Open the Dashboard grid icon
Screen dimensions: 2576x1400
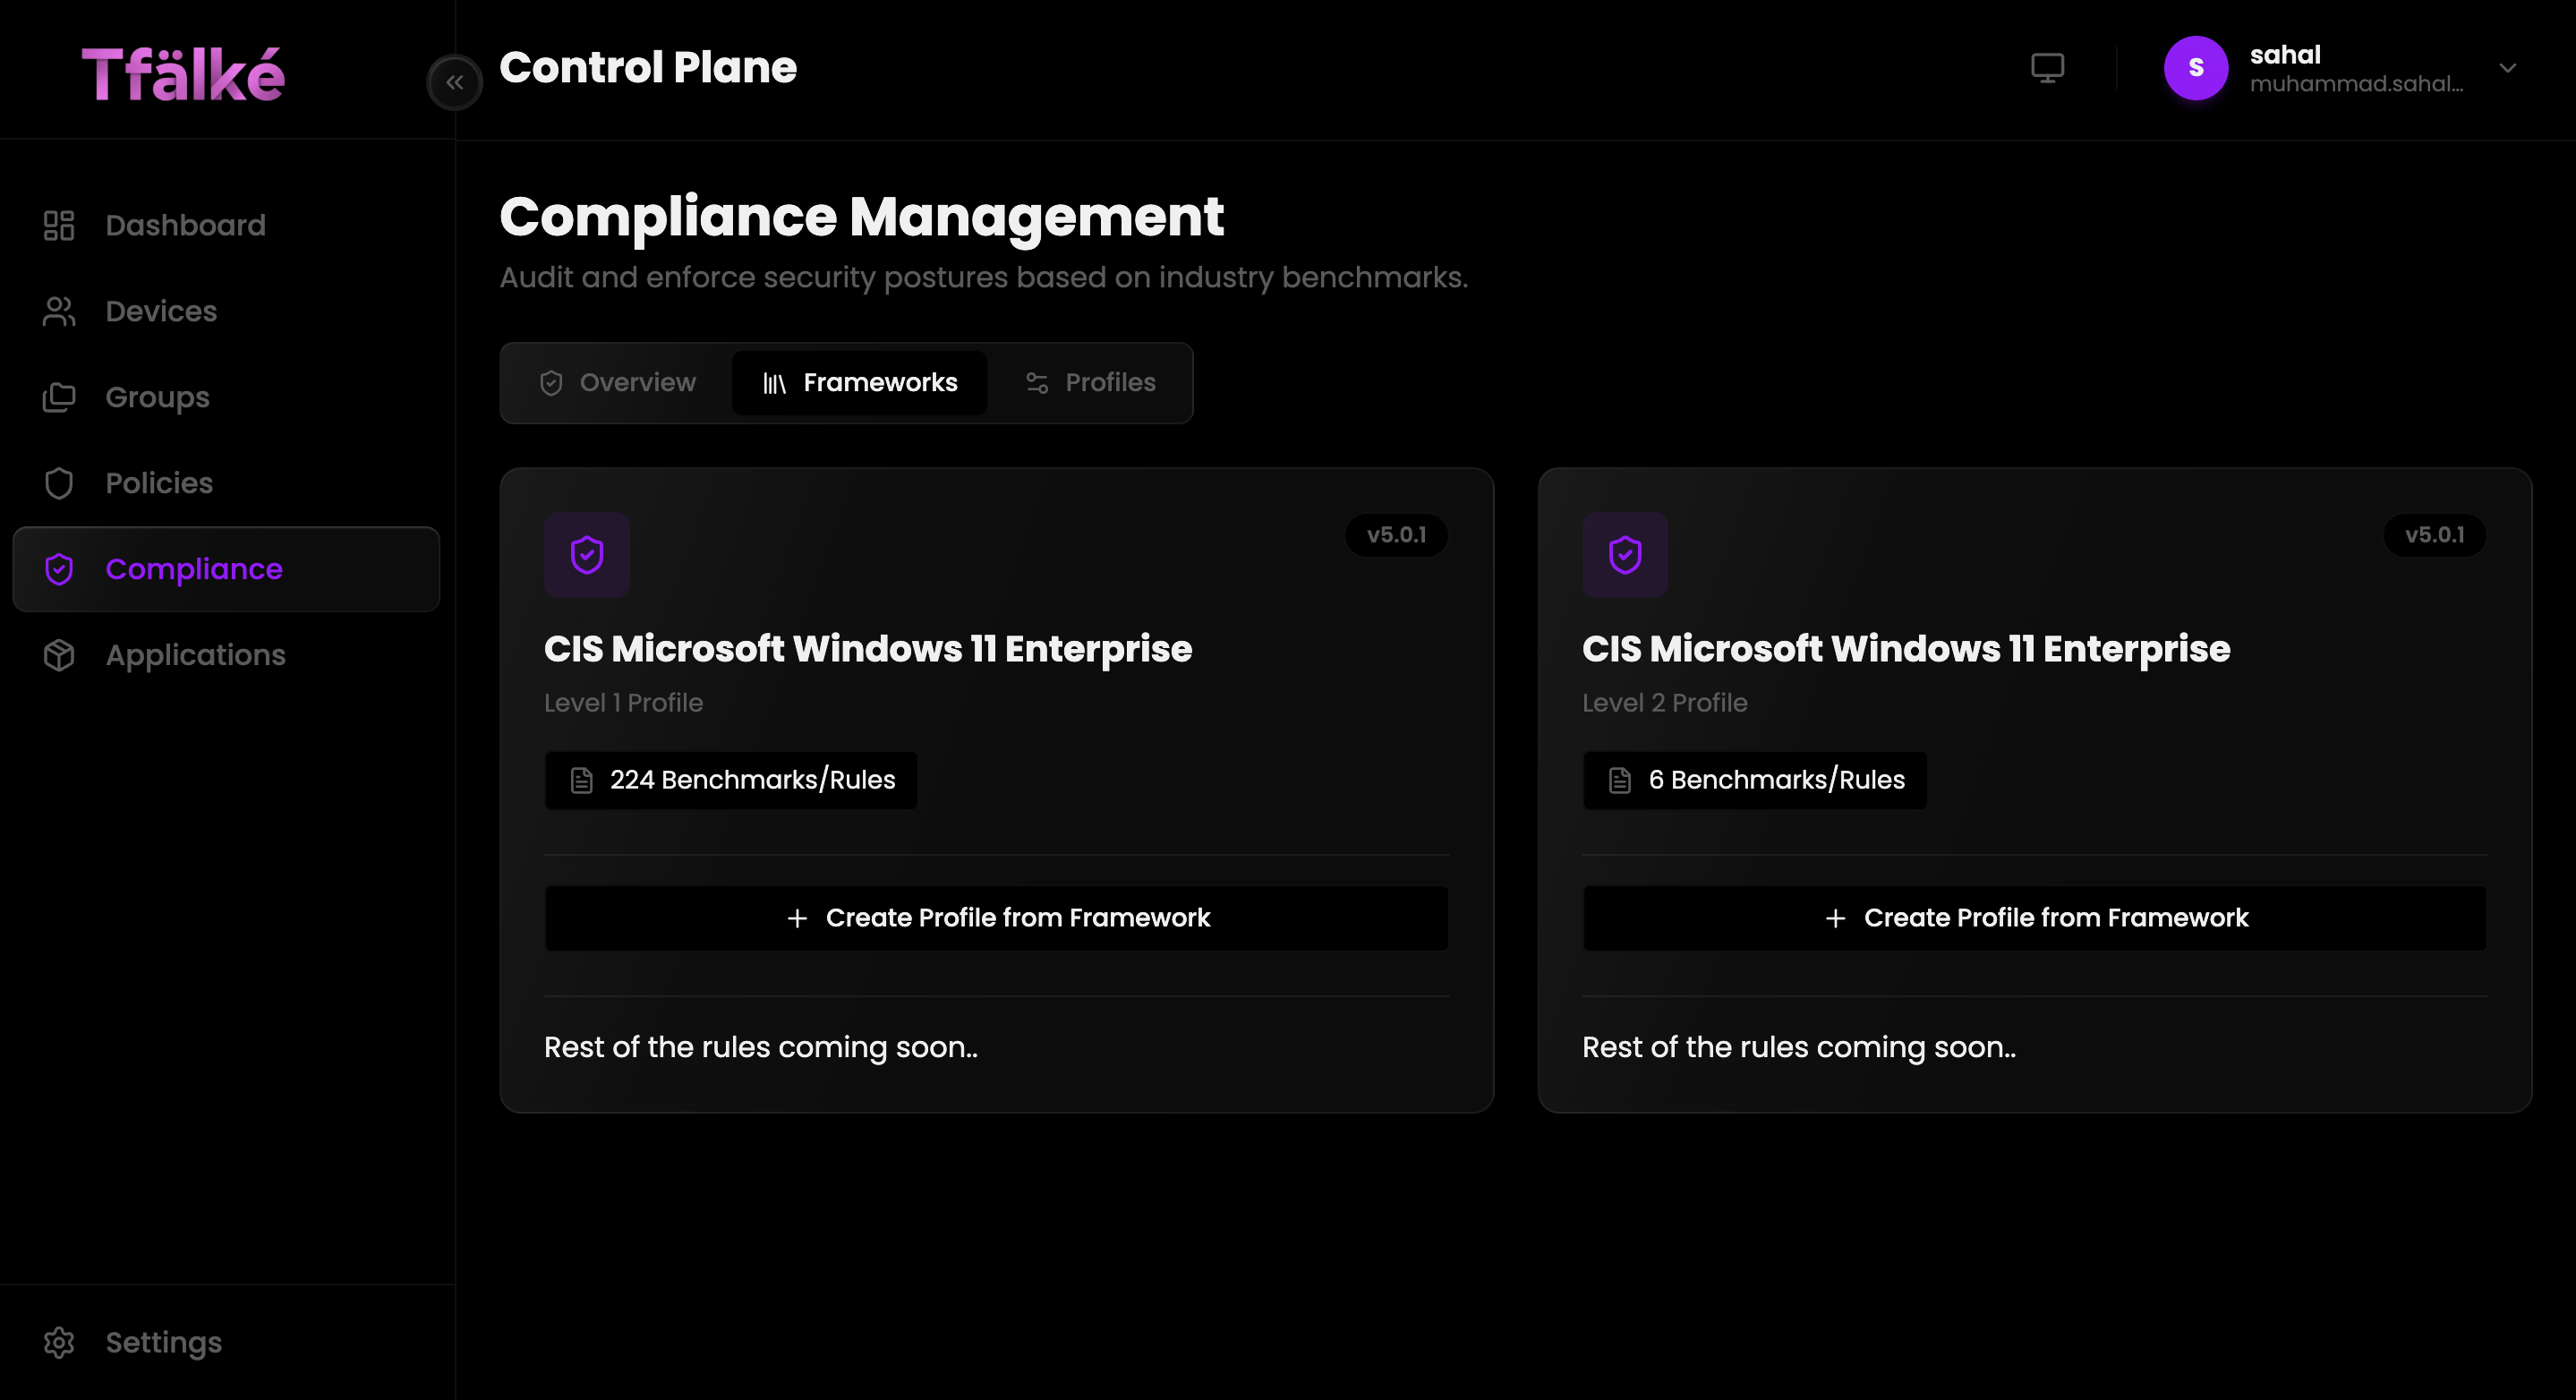click(59, 225)
